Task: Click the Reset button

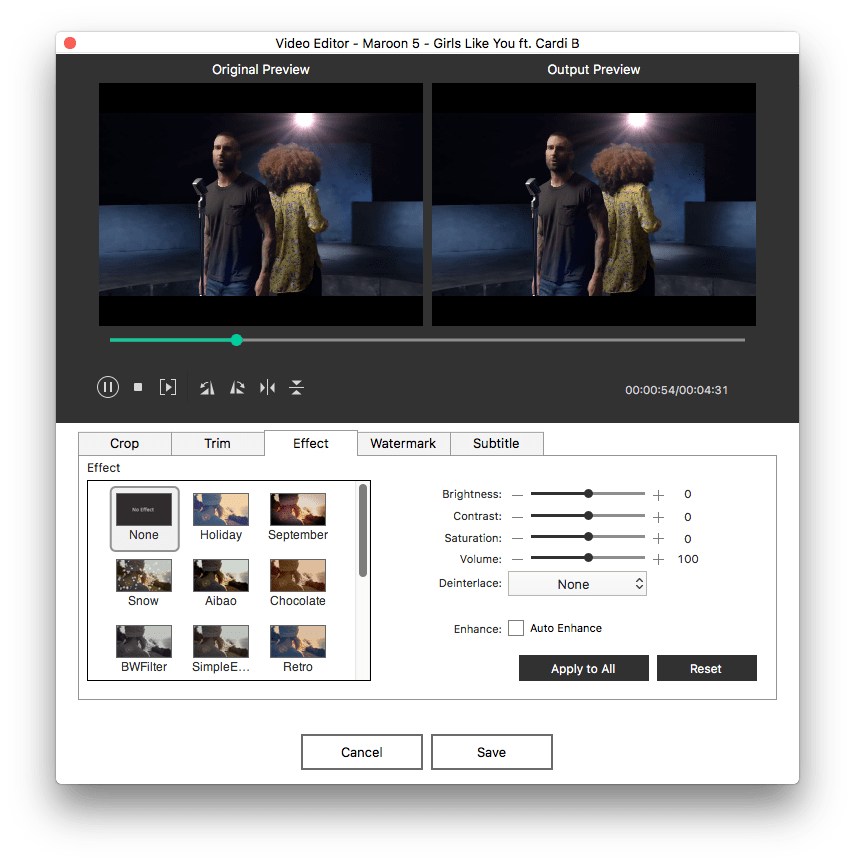Action: (x=706, y=668)
